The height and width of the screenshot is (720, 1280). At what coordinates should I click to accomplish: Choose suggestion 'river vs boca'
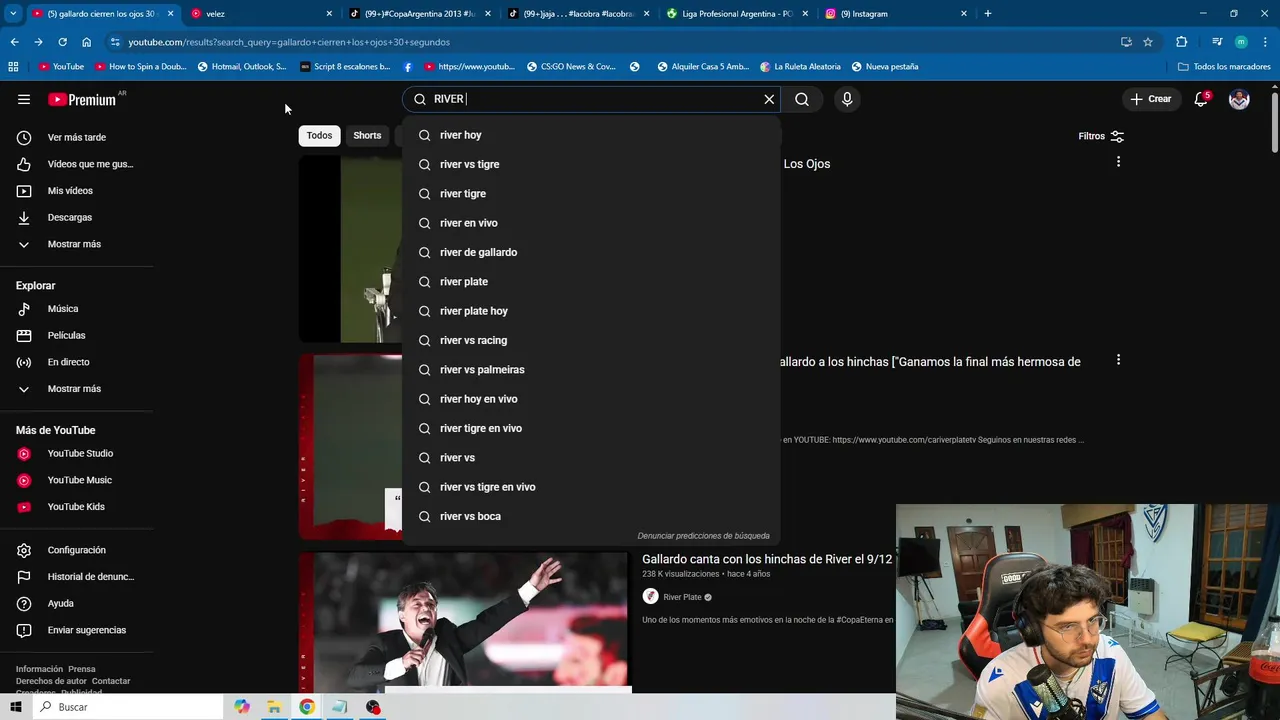coord(591,516)
